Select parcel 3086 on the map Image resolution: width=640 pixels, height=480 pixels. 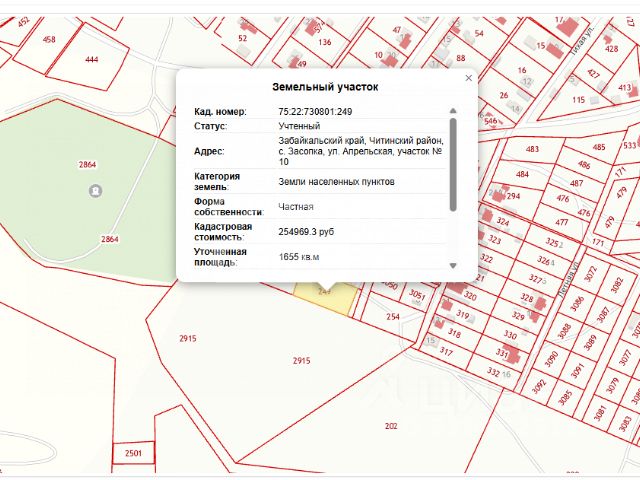[576, 304]
